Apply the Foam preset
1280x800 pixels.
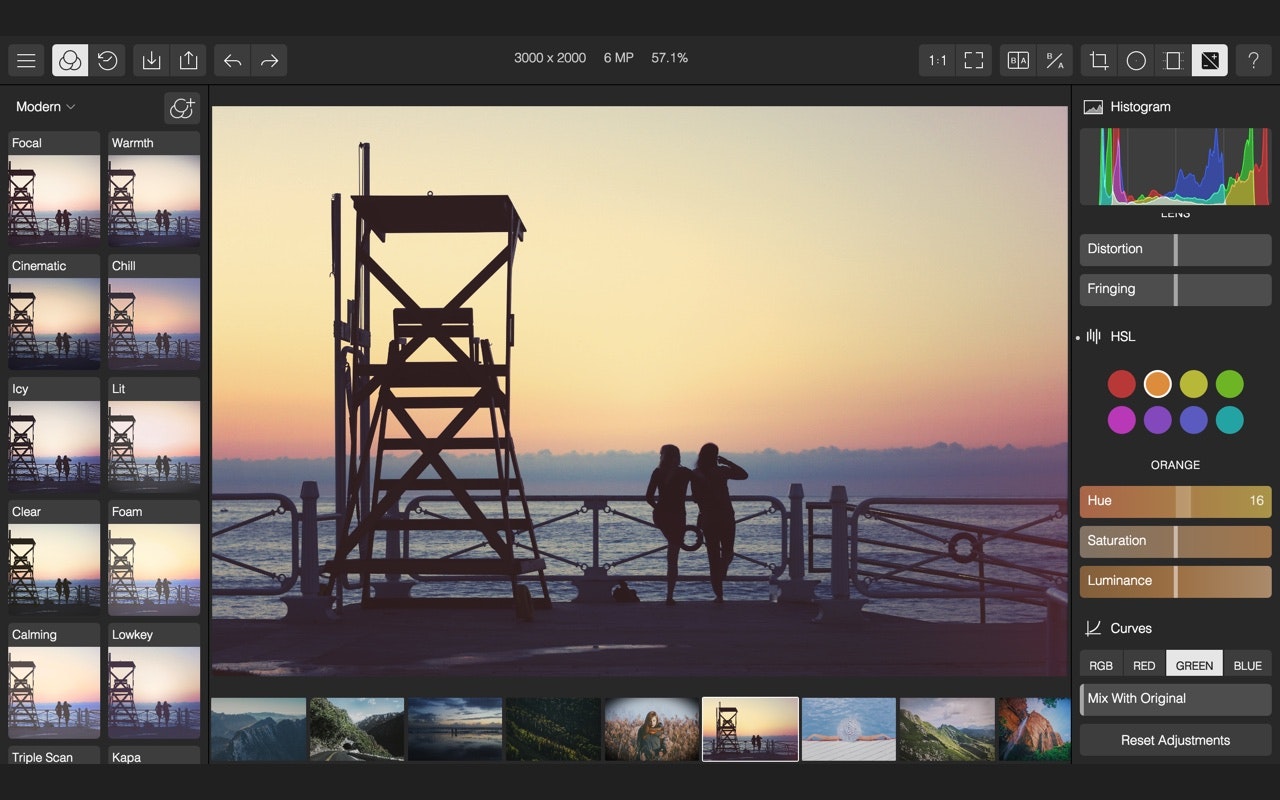(154, 558)
